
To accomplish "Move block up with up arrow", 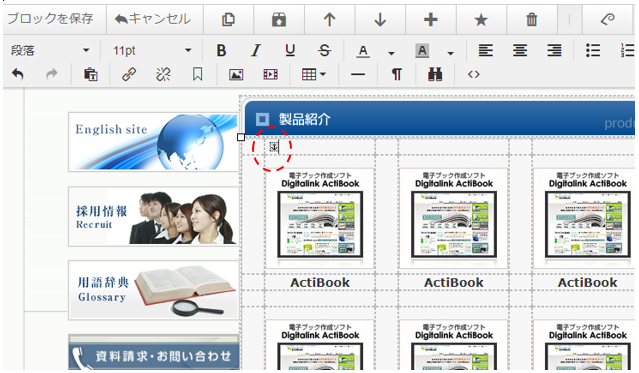I will pyautogui.click(x=329, y=19).
